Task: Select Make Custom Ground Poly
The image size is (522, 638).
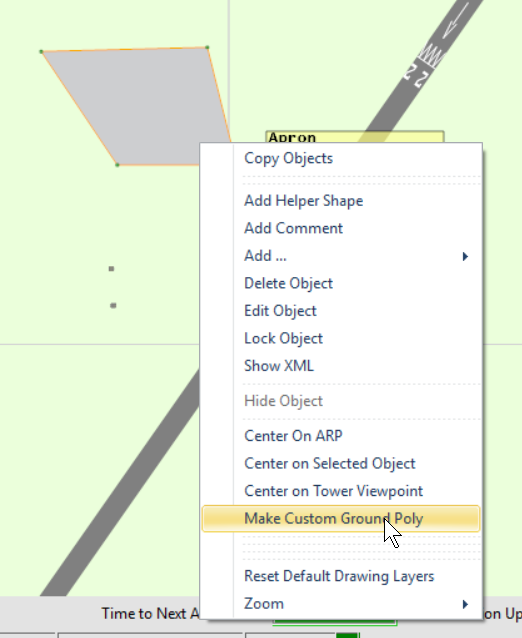Action: click(341, 518)
